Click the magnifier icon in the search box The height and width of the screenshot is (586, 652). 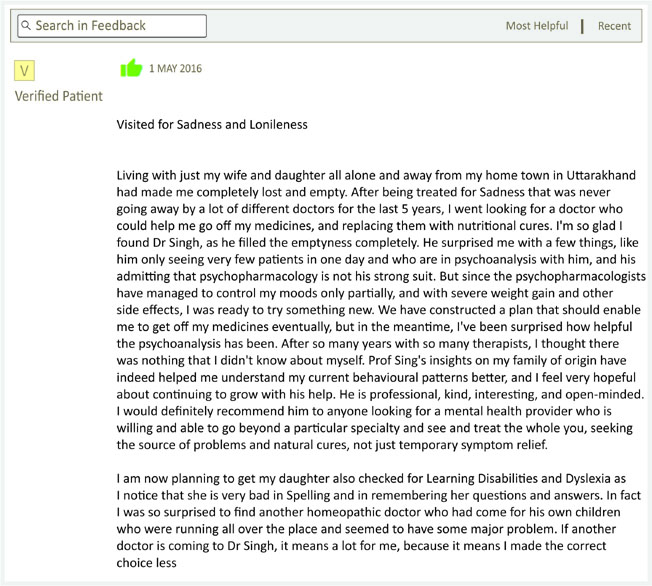(x=26, y=26)
